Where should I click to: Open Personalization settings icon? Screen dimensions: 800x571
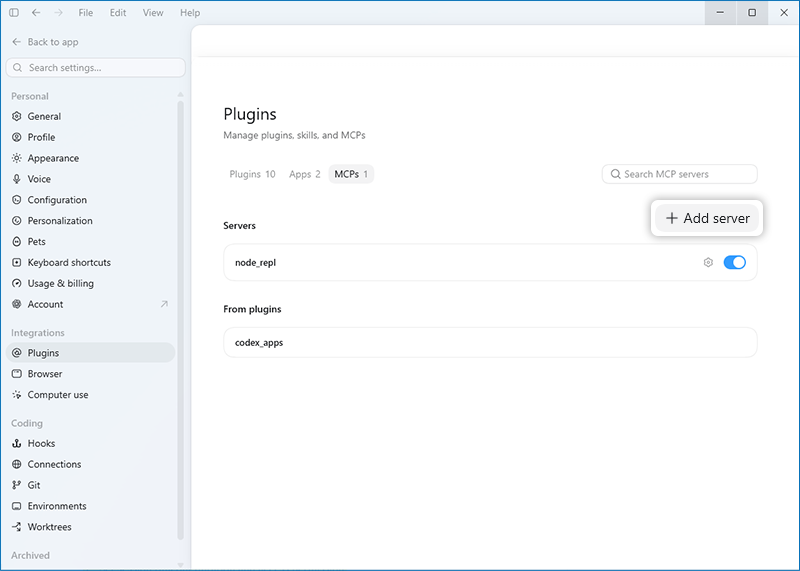click(17, 221)
